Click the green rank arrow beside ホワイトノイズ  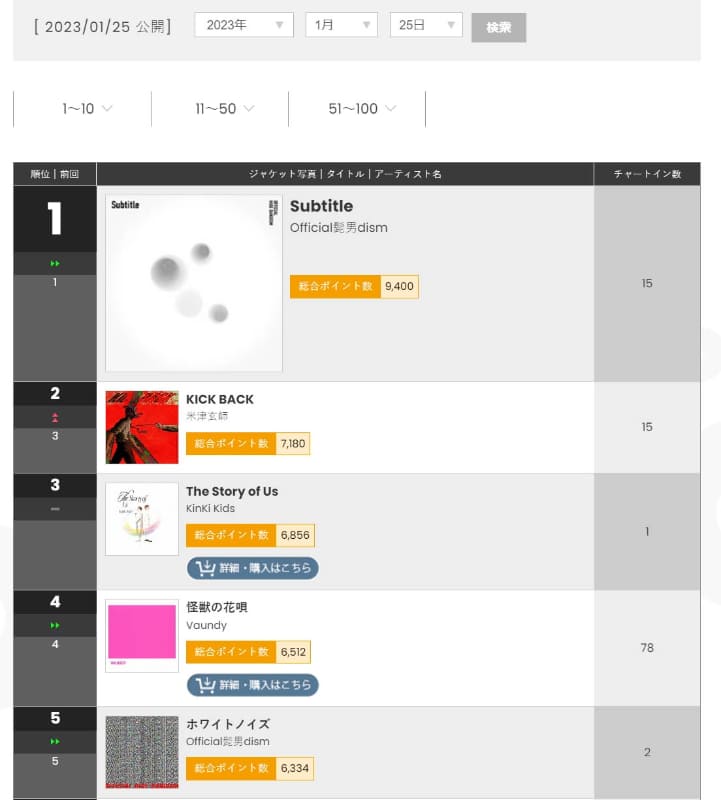click(x=54, y=741)
